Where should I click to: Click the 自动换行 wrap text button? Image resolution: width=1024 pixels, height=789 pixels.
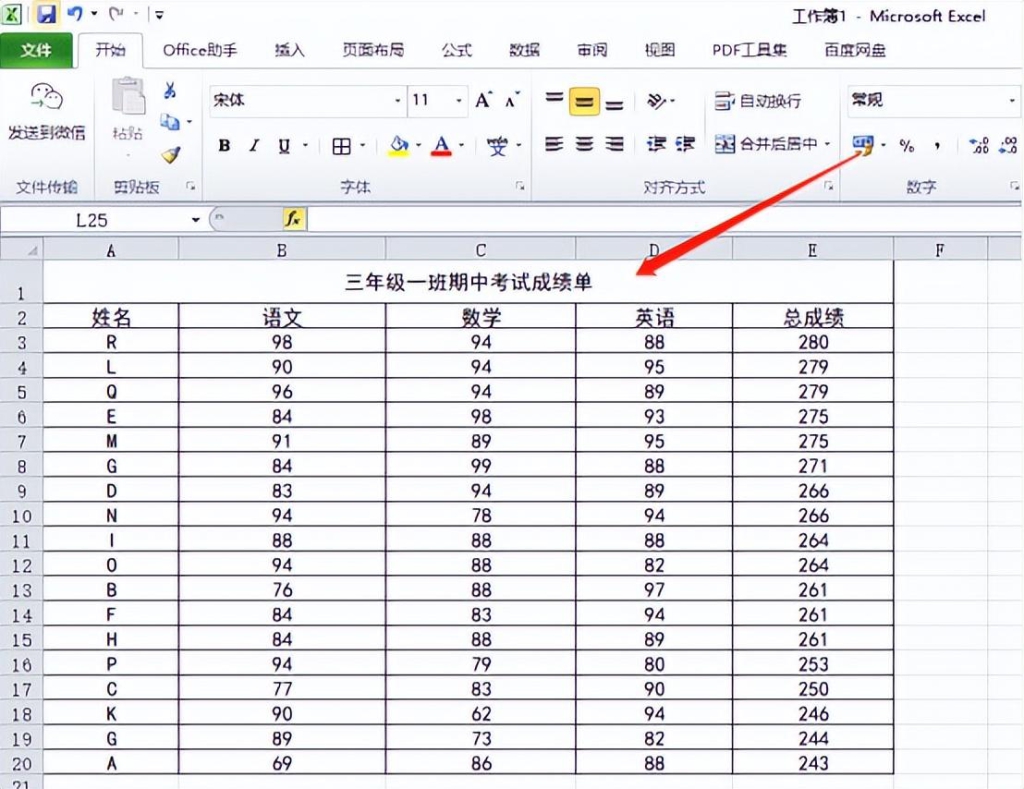(x=758, y=101)
